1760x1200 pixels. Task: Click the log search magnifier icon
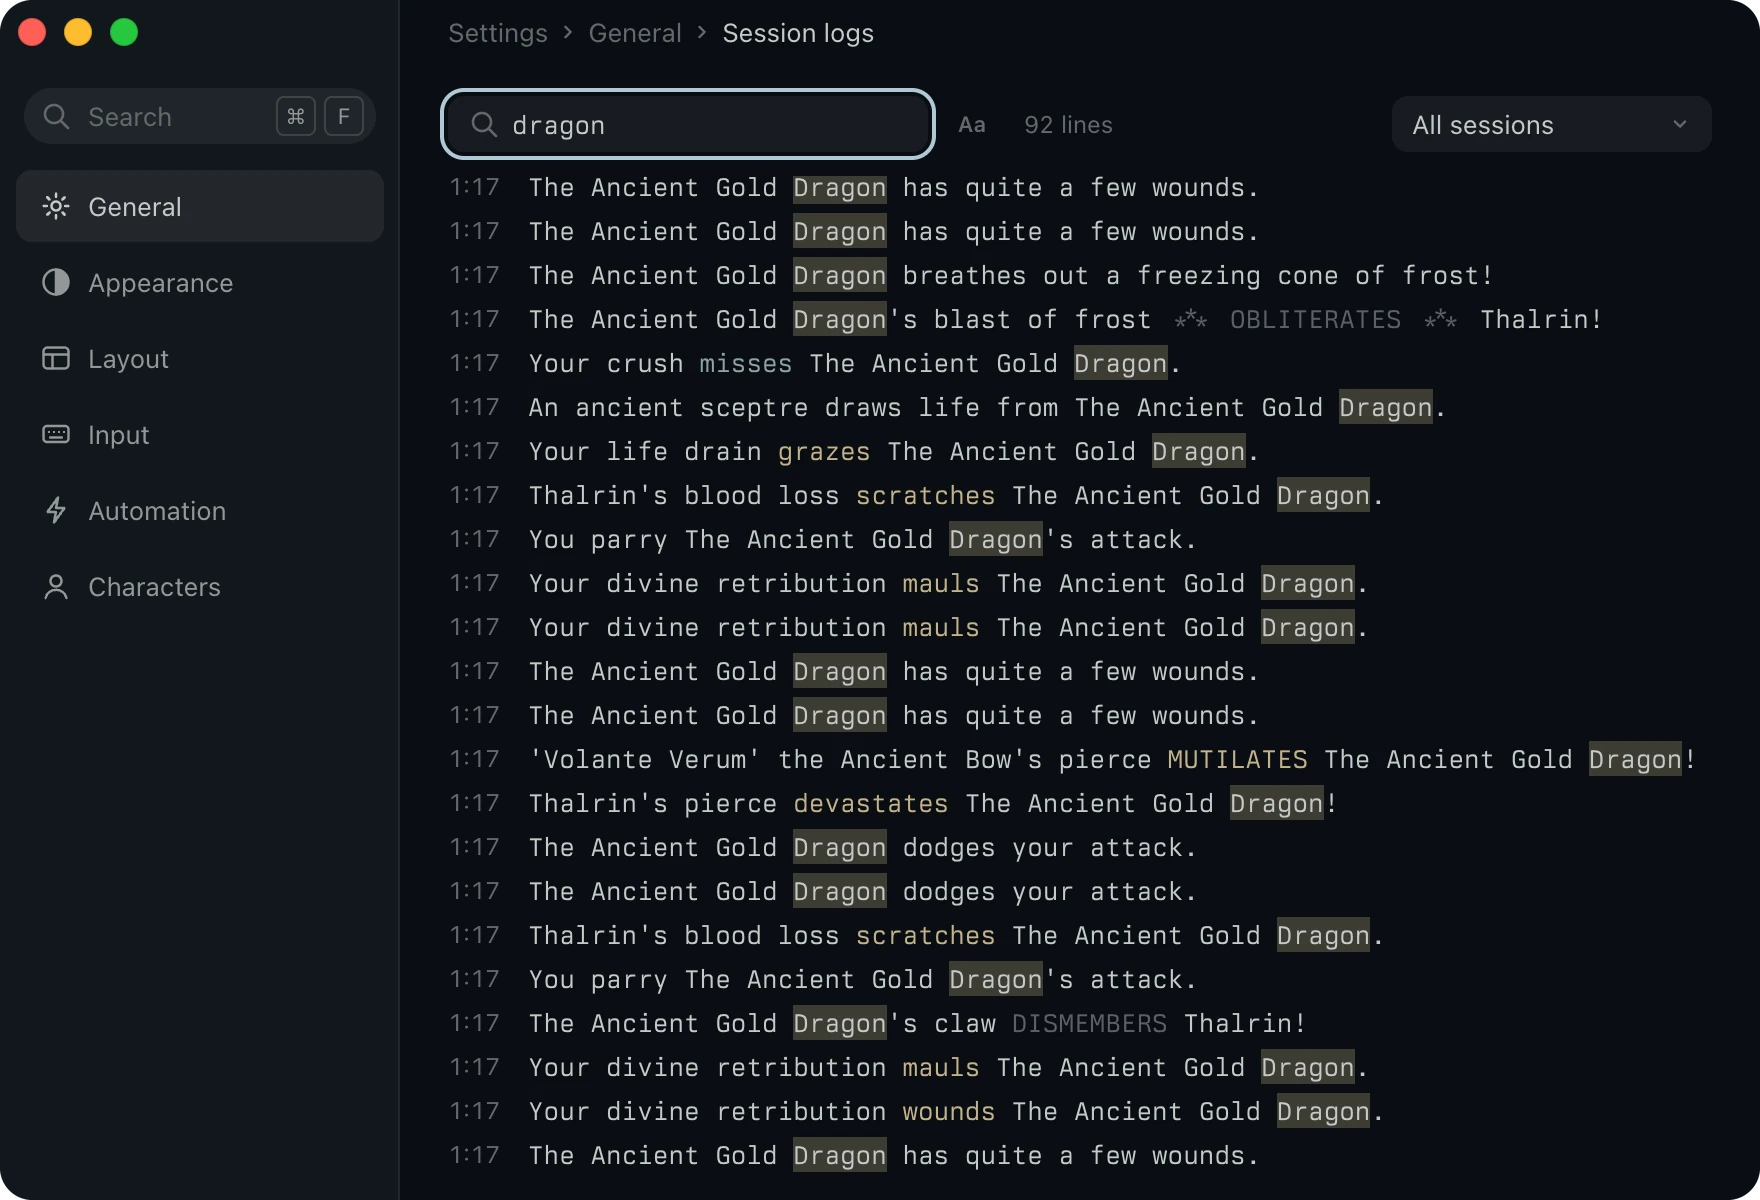tap(484, 124)
